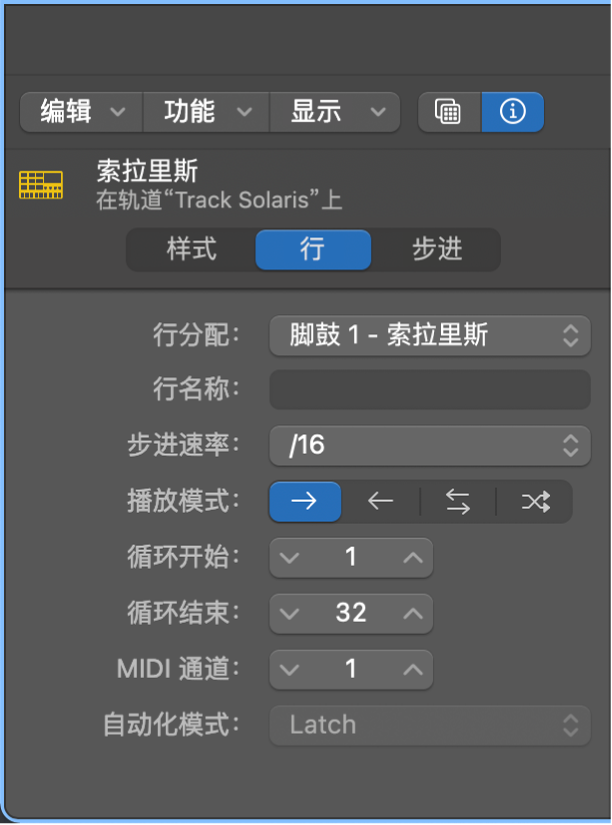
Task: Open the 步进速率 /16 pop-up menu
Action: 430,445
